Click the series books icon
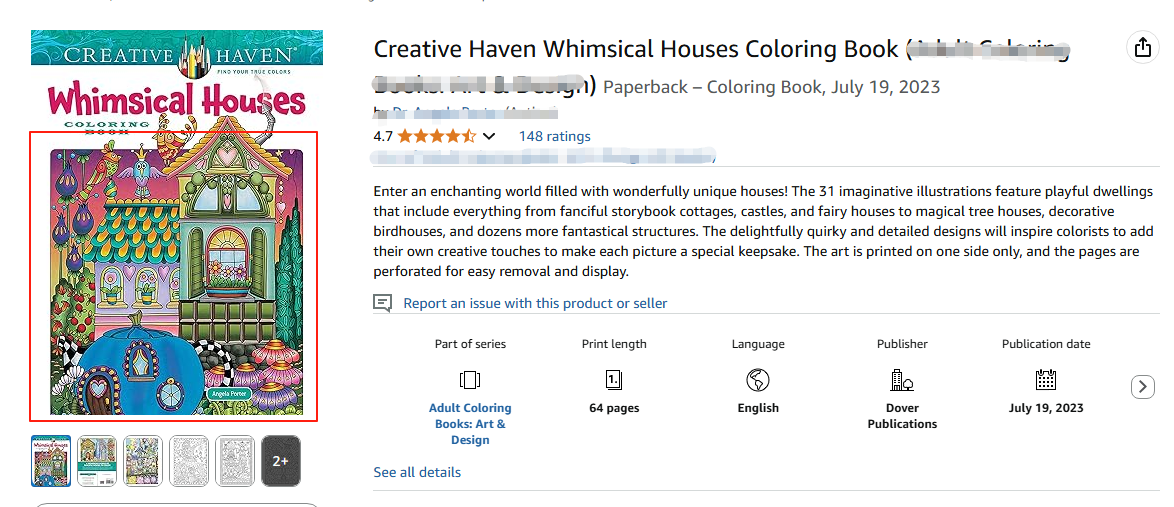Image resolution: width=1174 pixels, height=507 pixels. pos(470,380)
